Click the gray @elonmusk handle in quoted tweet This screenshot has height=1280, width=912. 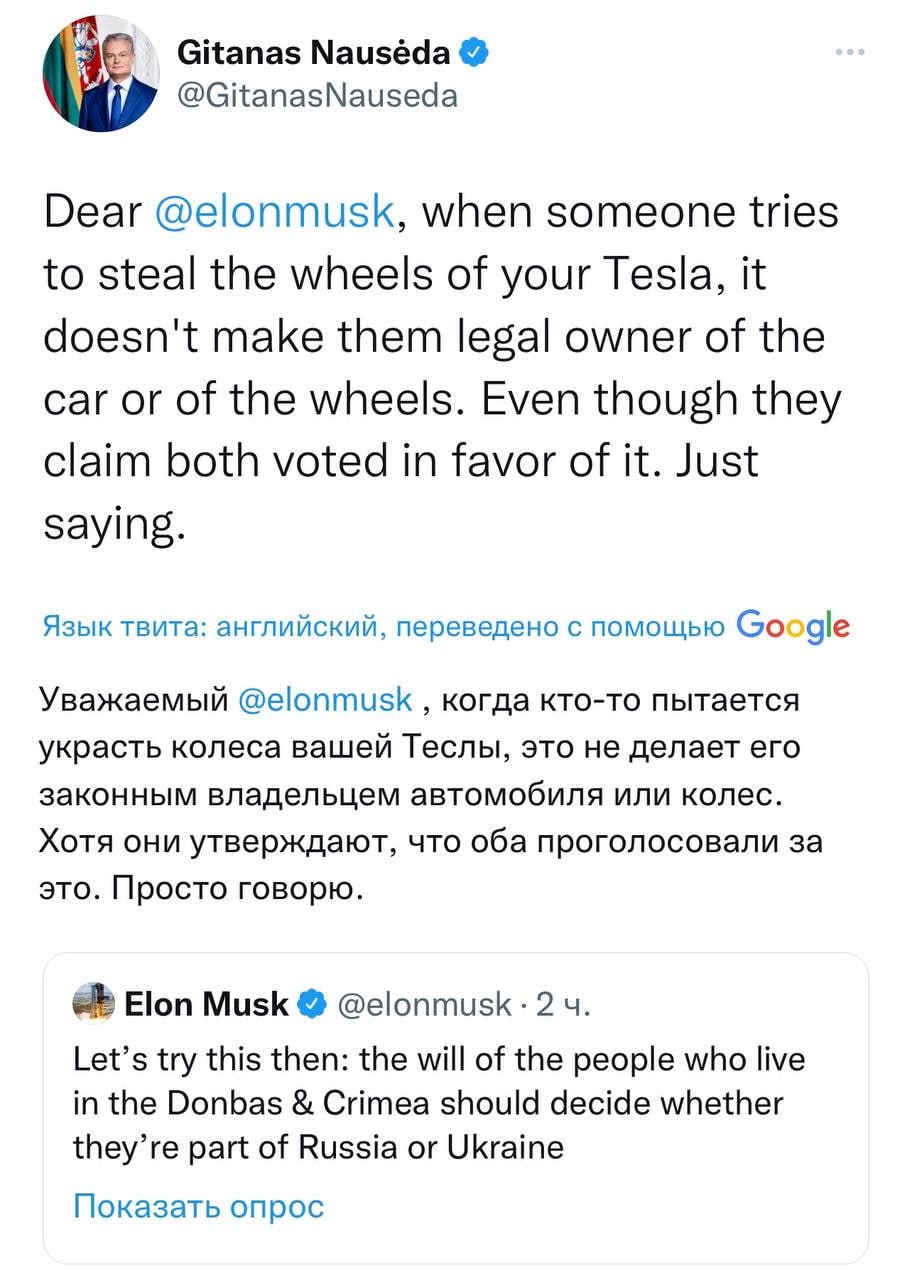[x=425, y=1003]
